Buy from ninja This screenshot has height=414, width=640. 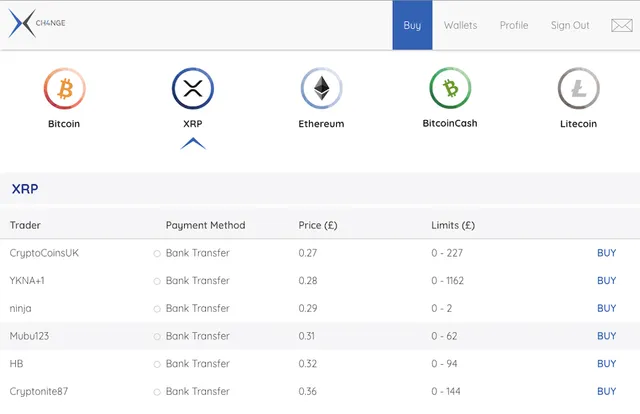tap(607, 308)
